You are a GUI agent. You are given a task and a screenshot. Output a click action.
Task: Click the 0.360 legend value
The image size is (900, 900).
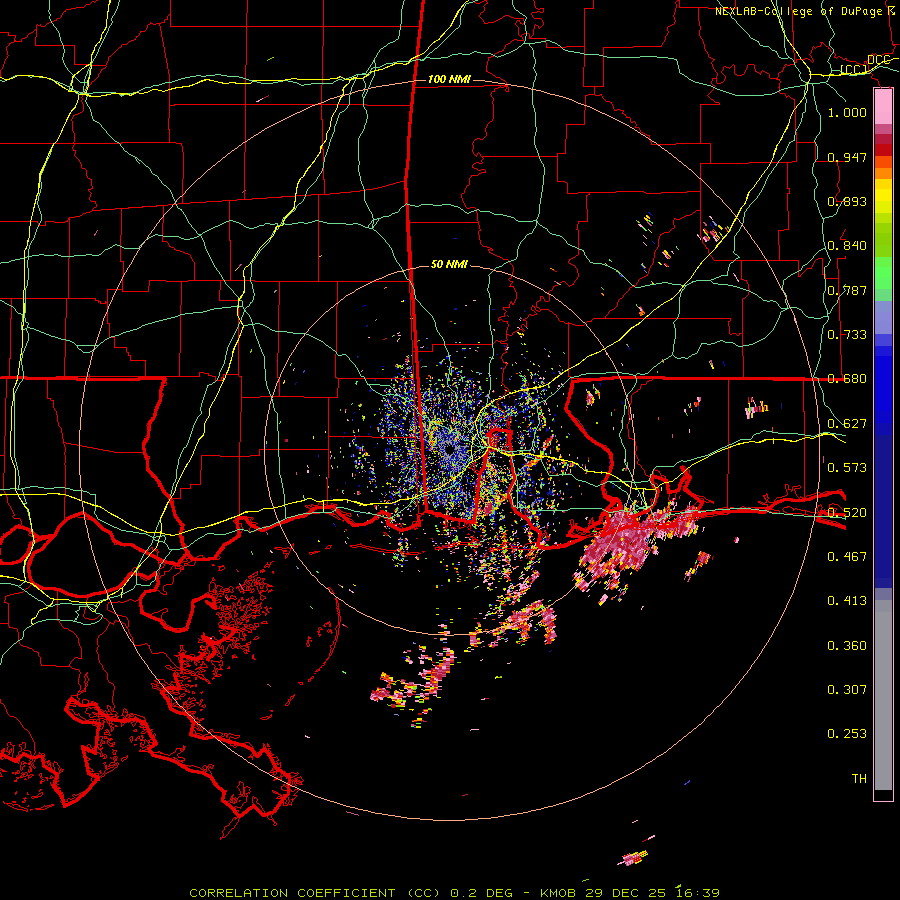click(847, 646)
